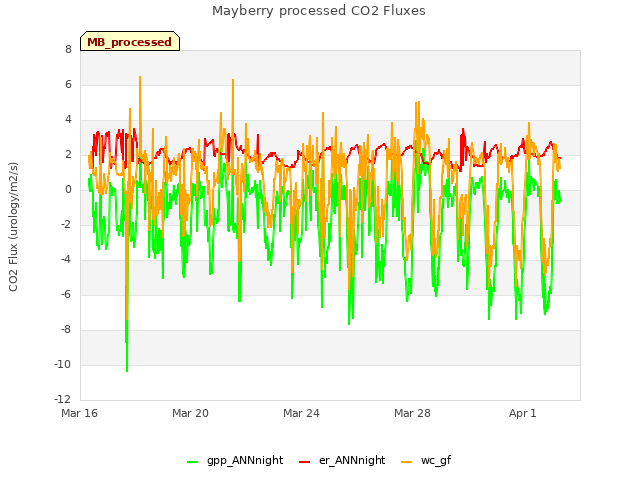640x480 pixels.
Task: Click the green gpp_ANNnight legend swatch
Action: [192, 462]
